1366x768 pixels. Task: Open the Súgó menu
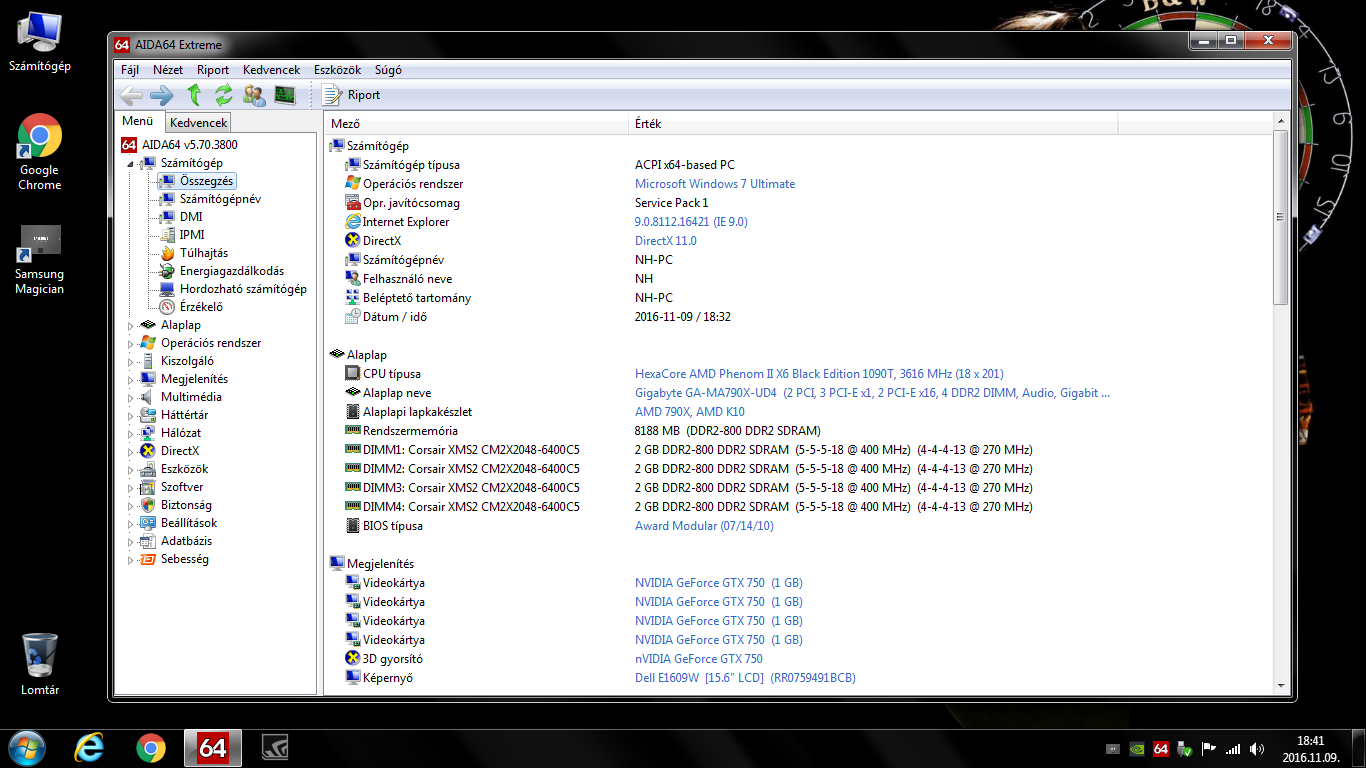coord(388,70)
